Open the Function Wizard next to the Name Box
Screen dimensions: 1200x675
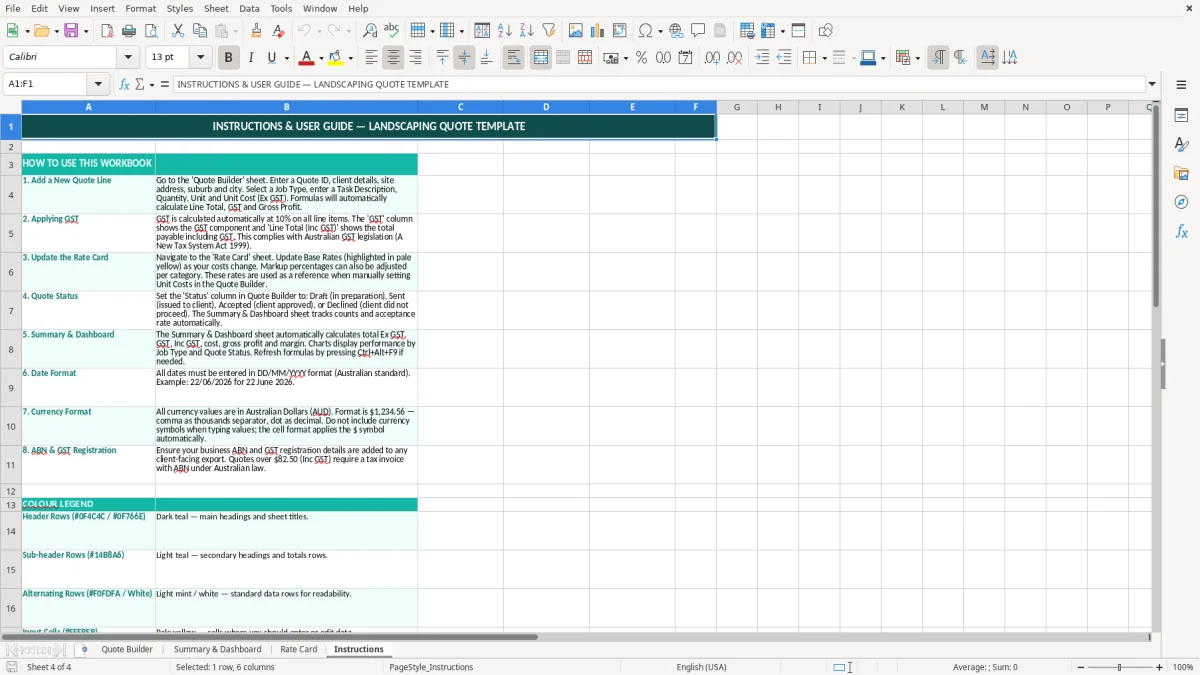tap(124, 84)
